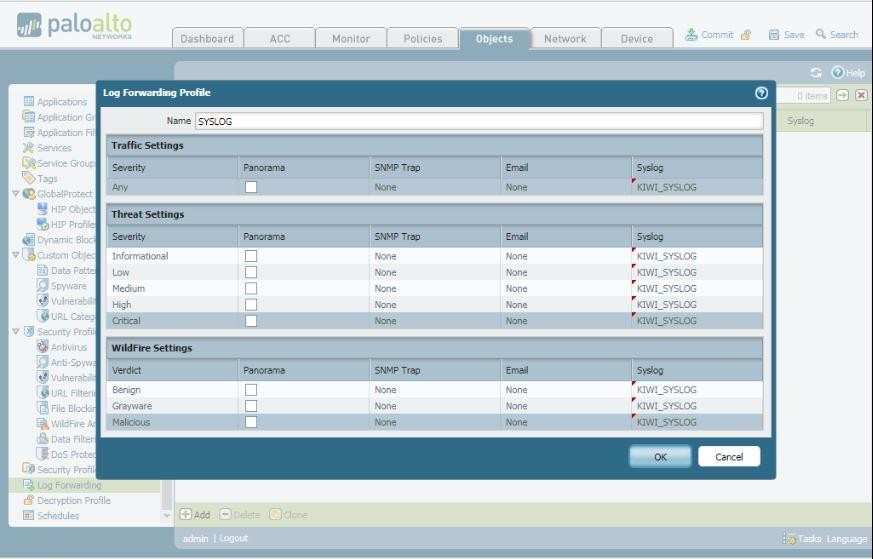Click the refresh icon beside Help

(x=816, y=73)
